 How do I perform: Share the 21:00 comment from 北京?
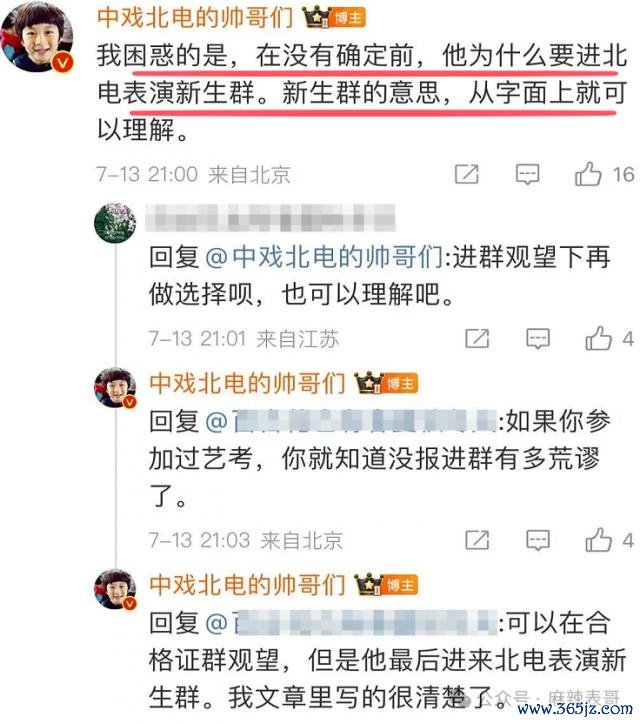pos(467,174)
